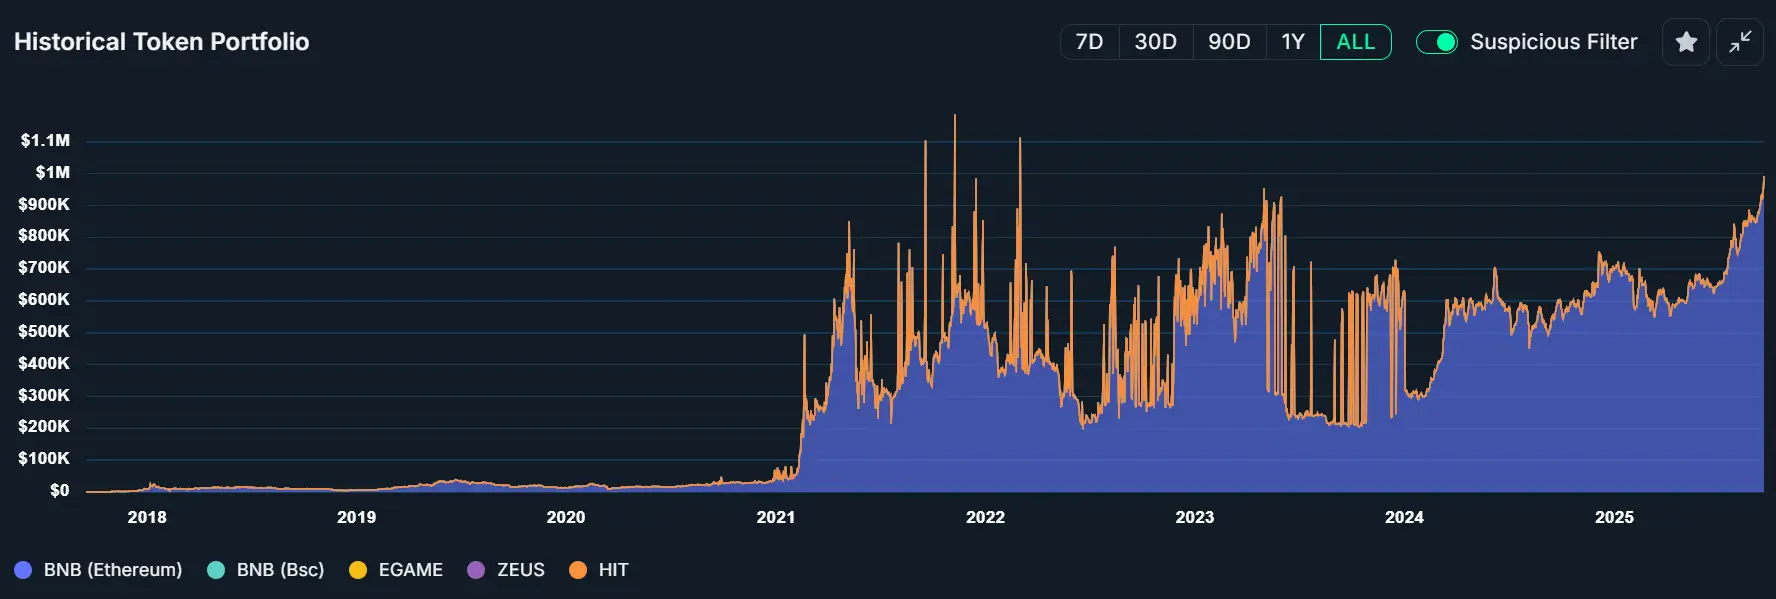Click the 2024 label on the x-axis

pyautogui.click(x=1404, y=517)
